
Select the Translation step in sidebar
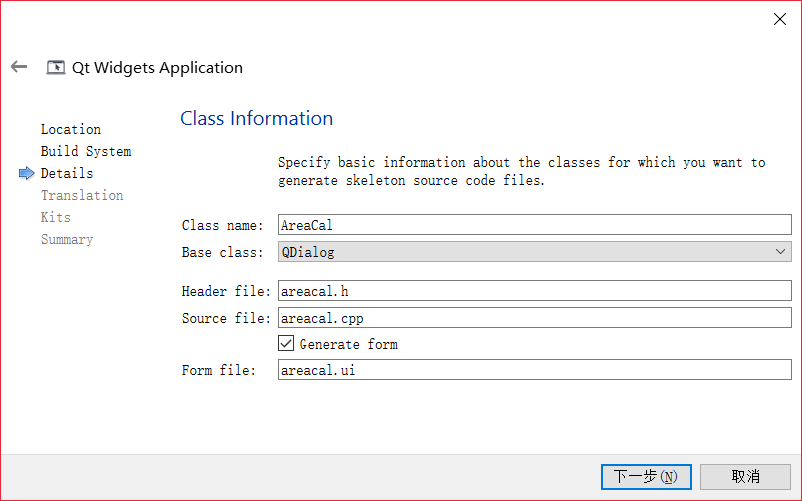tap(82, 195)
